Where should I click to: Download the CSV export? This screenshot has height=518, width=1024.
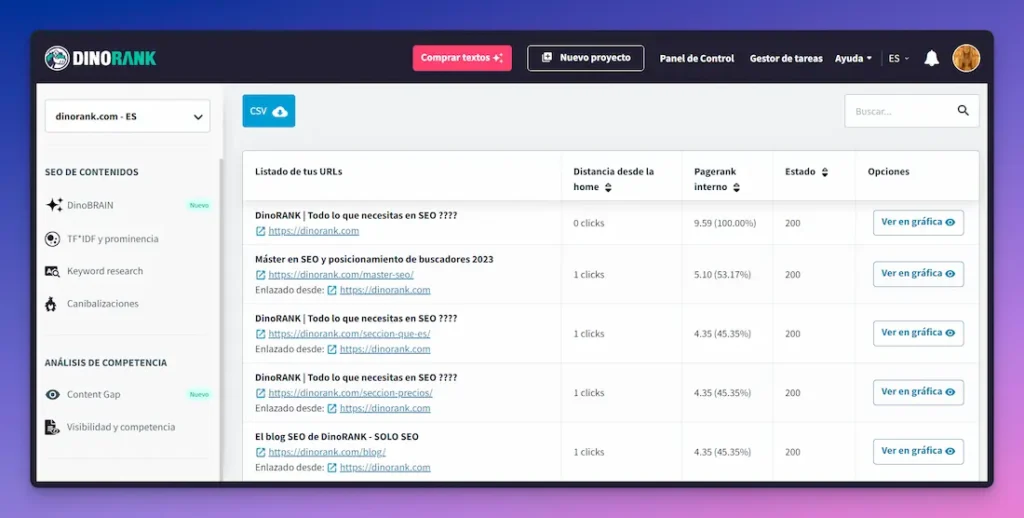pyautogui.click(x=268, y=111)
